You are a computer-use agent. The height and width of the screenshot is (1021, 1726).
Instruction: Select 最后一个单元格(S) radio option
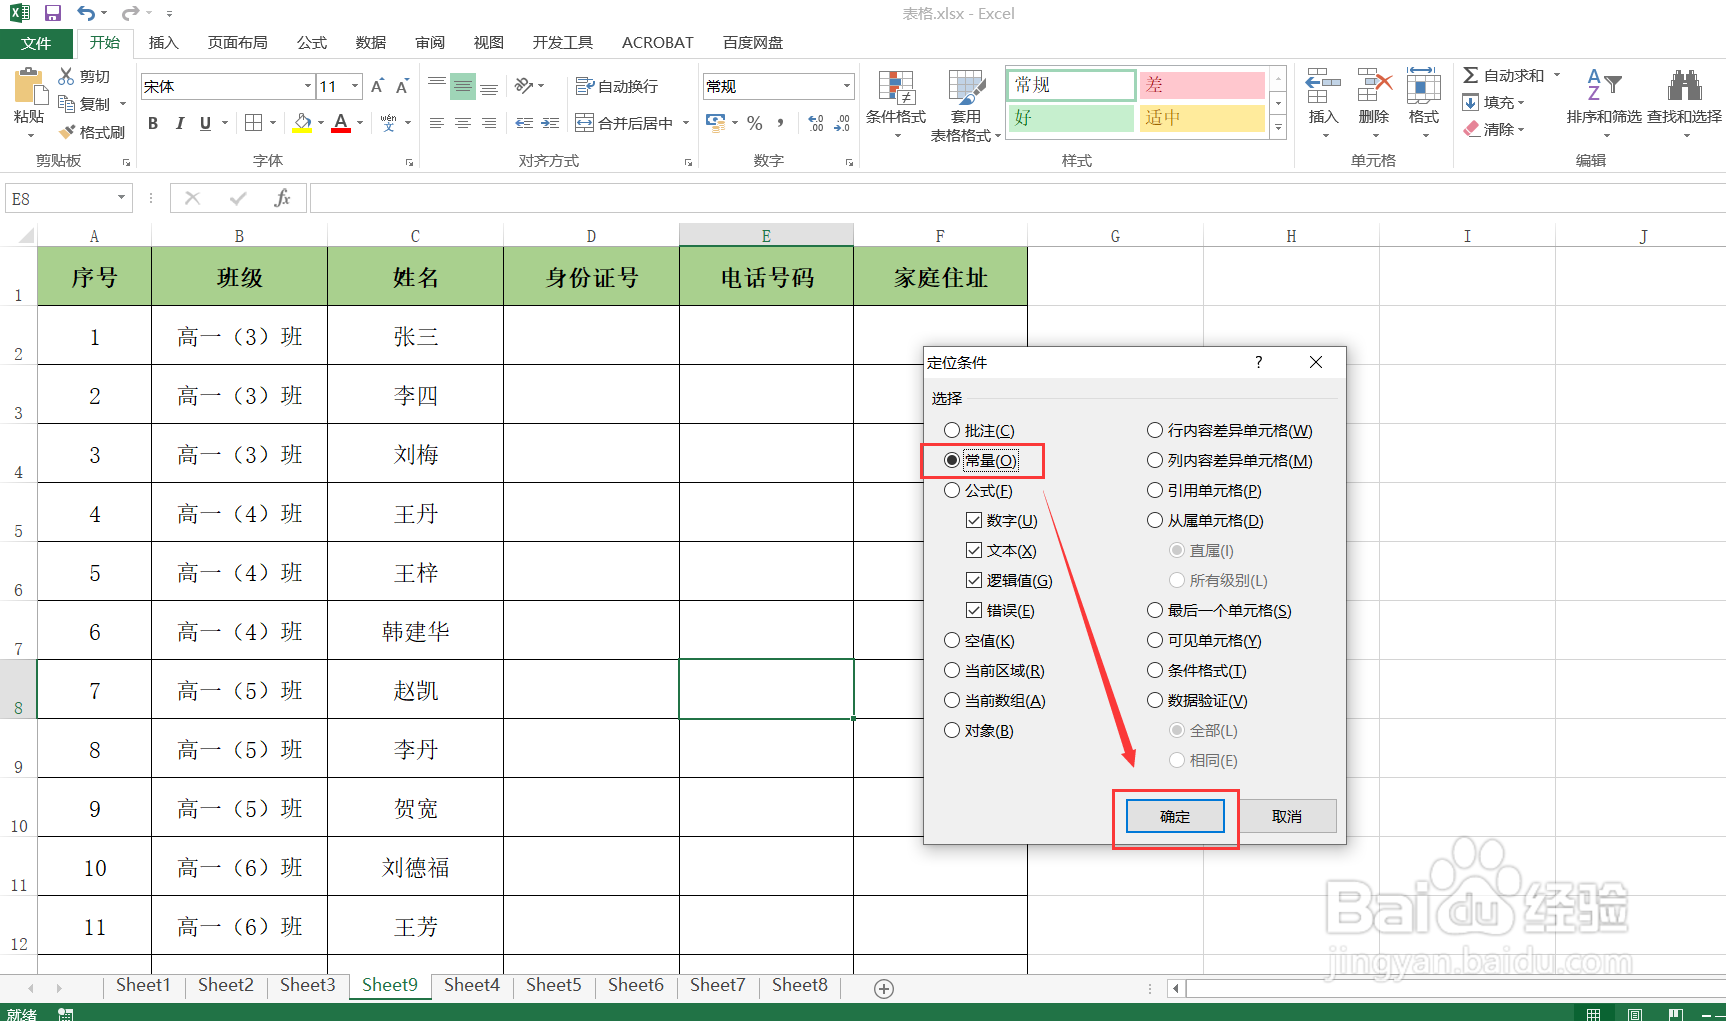coord(1155,610)
